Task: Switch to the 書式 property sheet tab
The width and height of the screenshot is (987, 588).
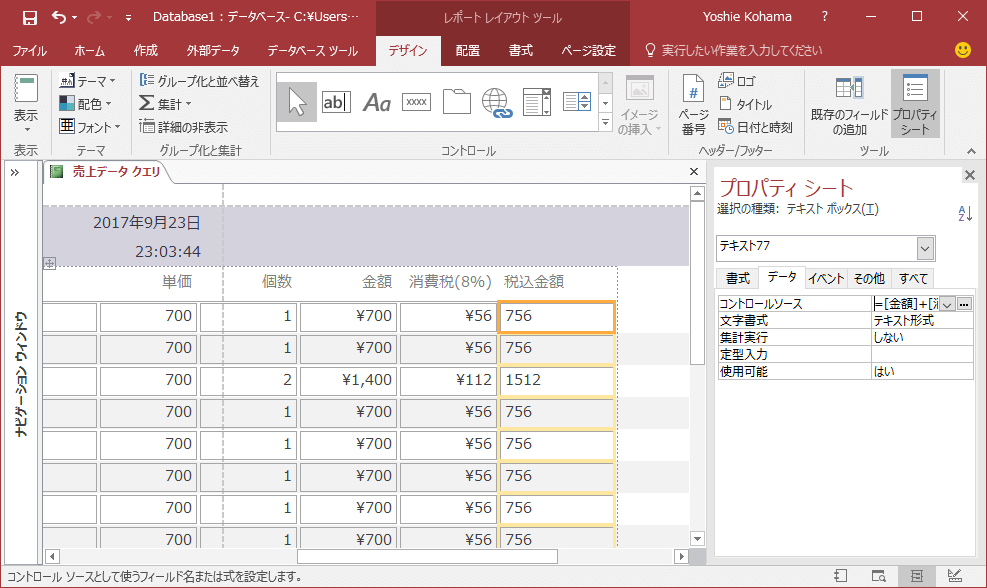Action: (737, 278)
